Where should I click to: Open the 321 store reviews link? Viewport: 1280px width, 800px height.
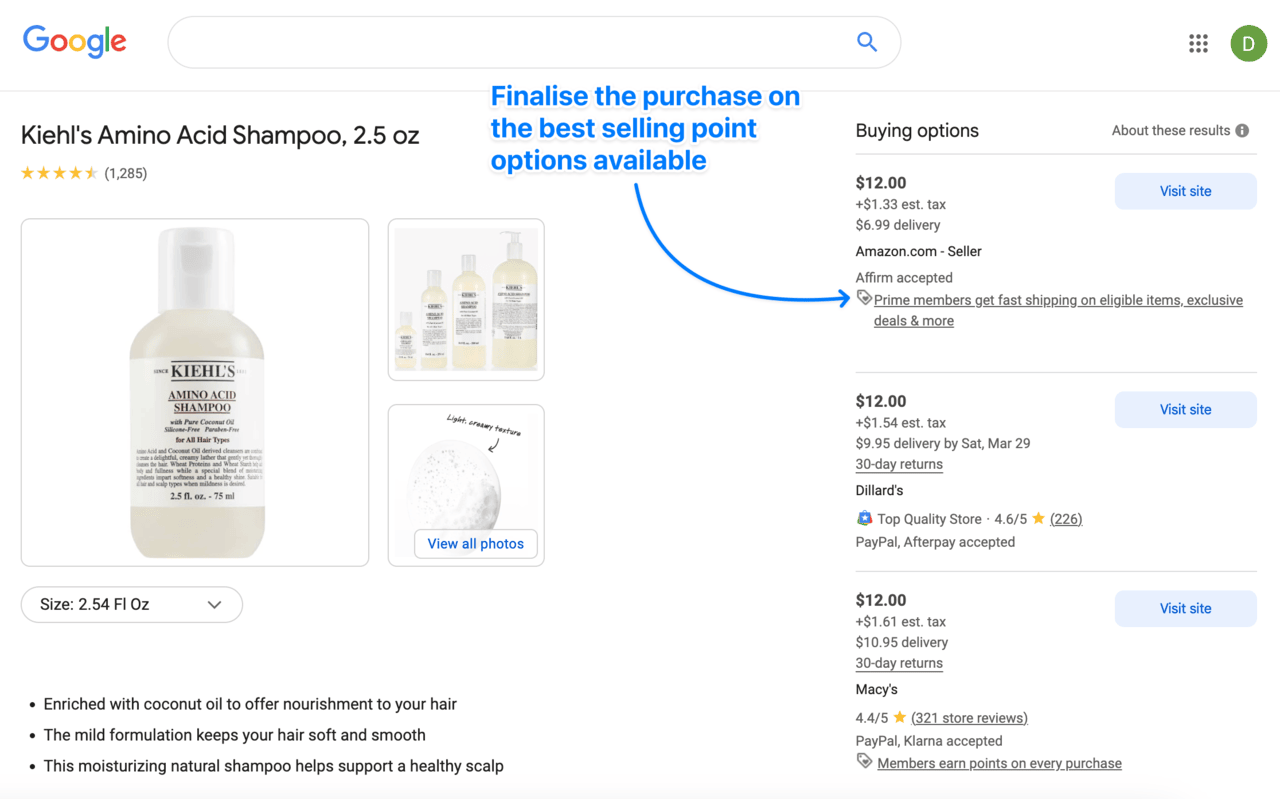tap(969, 718)
